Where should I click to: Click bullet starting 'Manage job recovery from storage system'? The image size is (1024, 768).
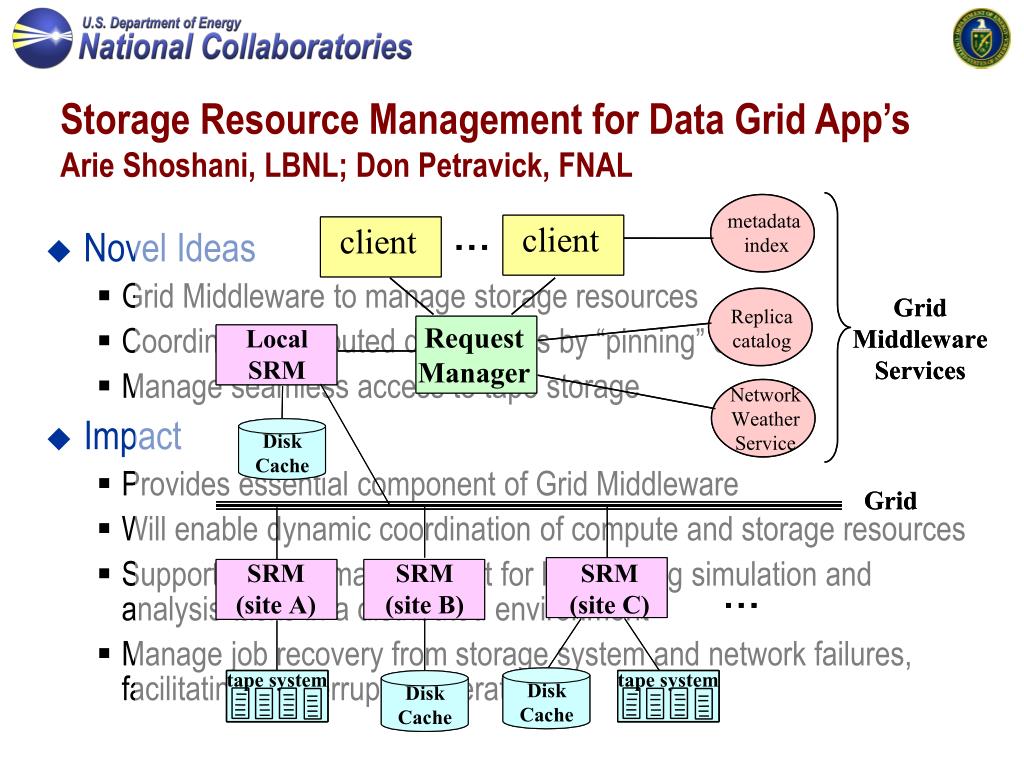tap(516, 671)
